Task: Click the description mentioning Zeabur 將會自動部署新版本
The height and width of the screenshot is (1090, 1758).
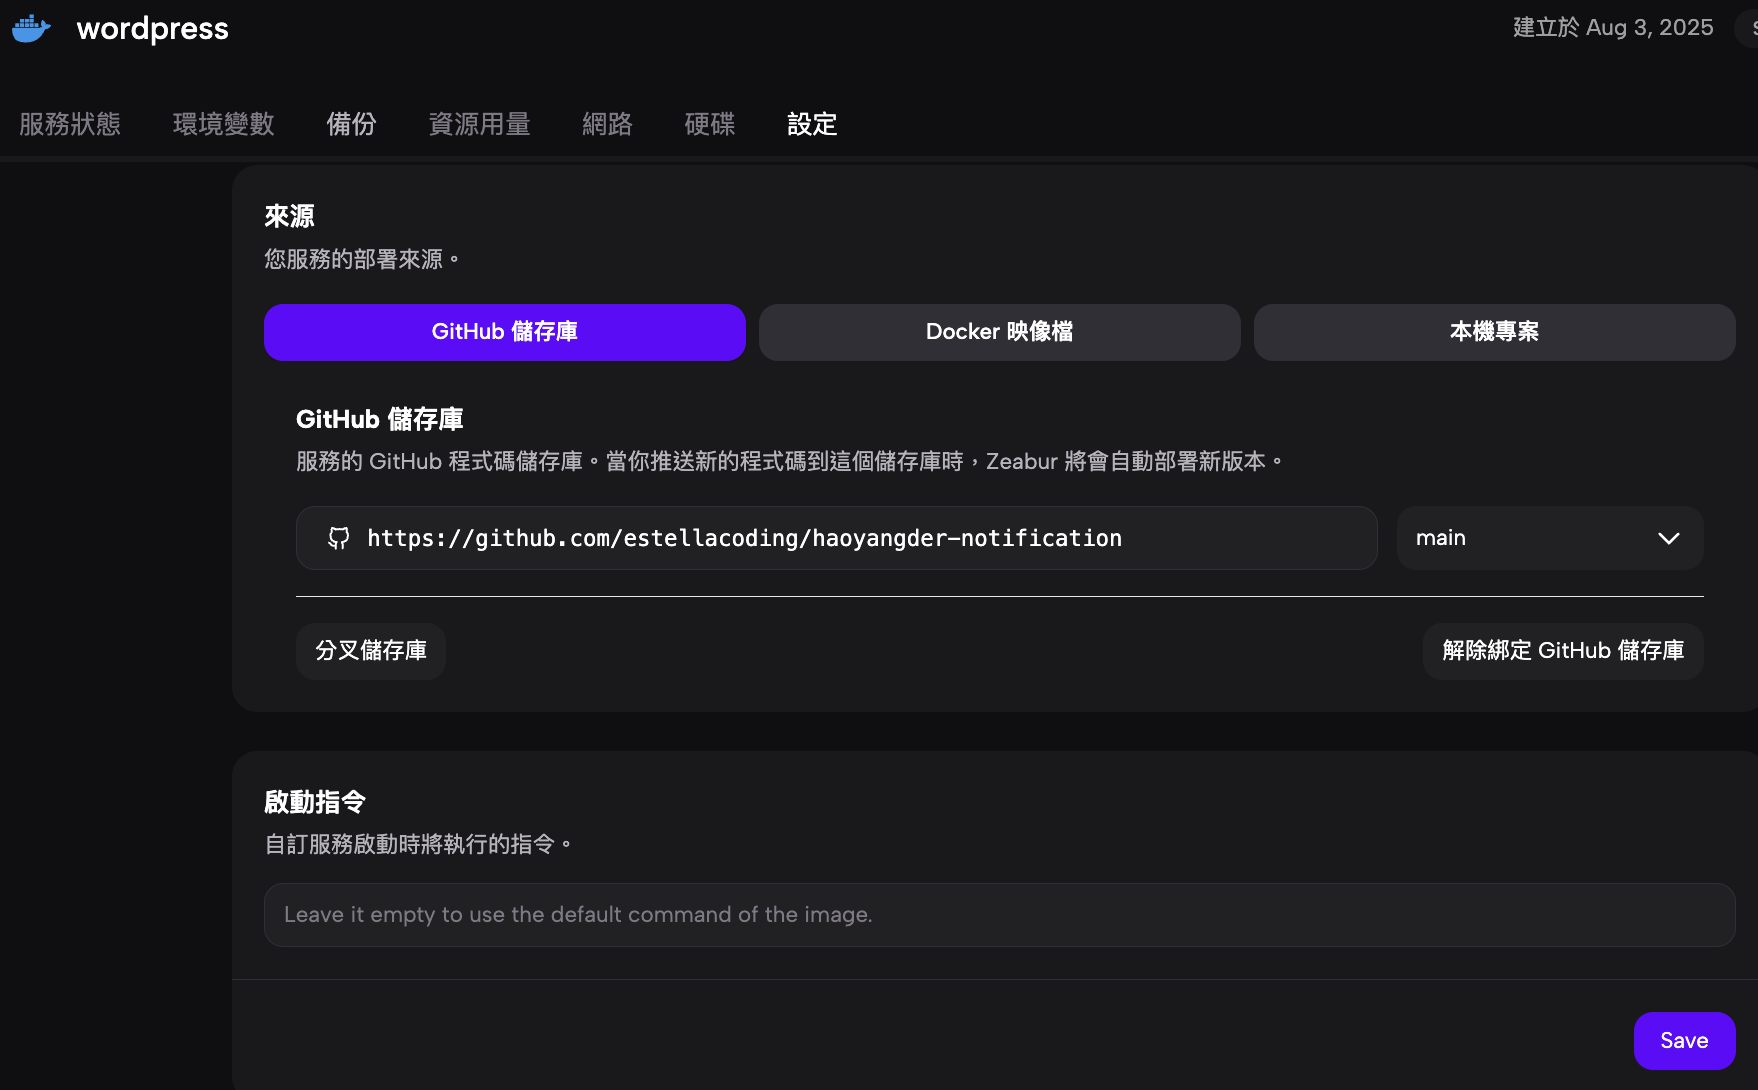Action: (790, 462)
